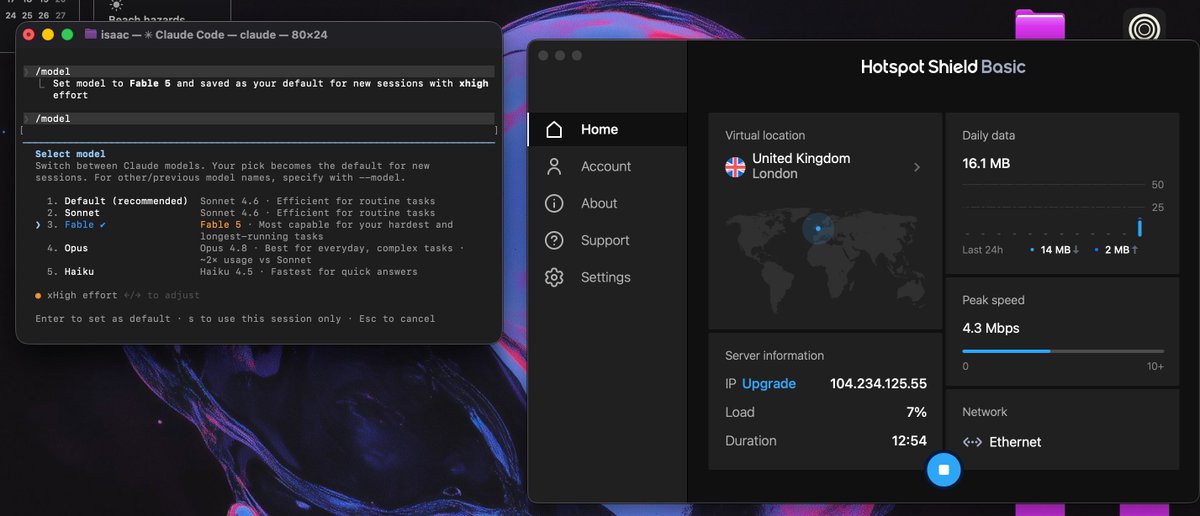Click the upload arrow beside 2 MB
Image resolution: width=1200 pixels, height=516 pixels.
click(x=1135, y=249)
